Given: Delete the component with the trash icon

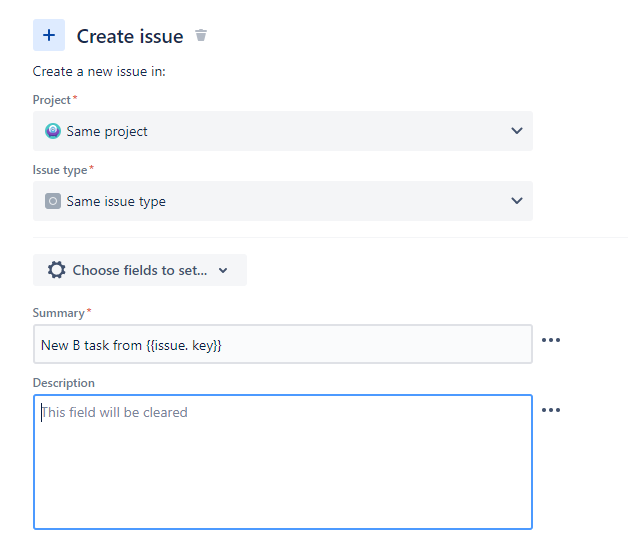Looking at the screenshot, I should tap(201, 36).
